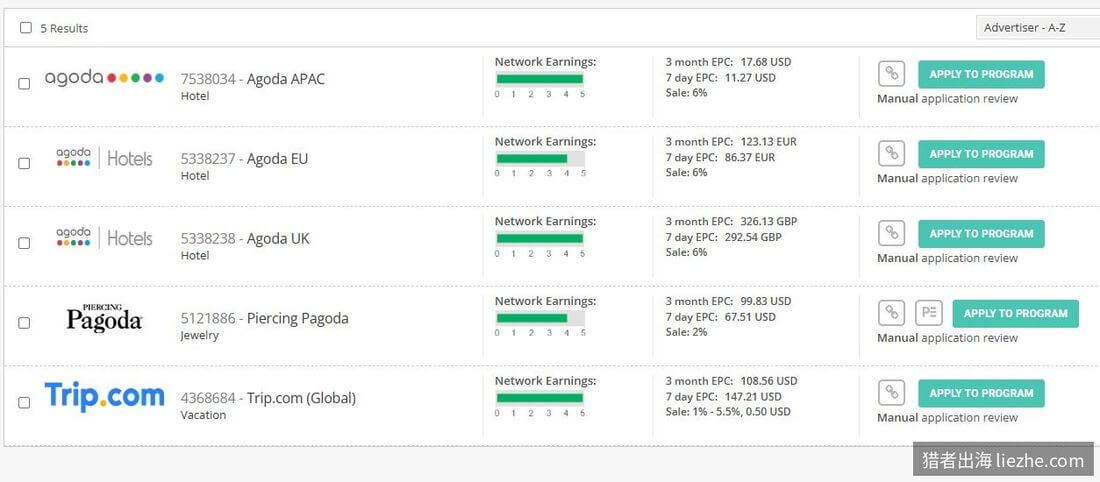
Task: Click the '5 Results' count text
Action: 64,29
